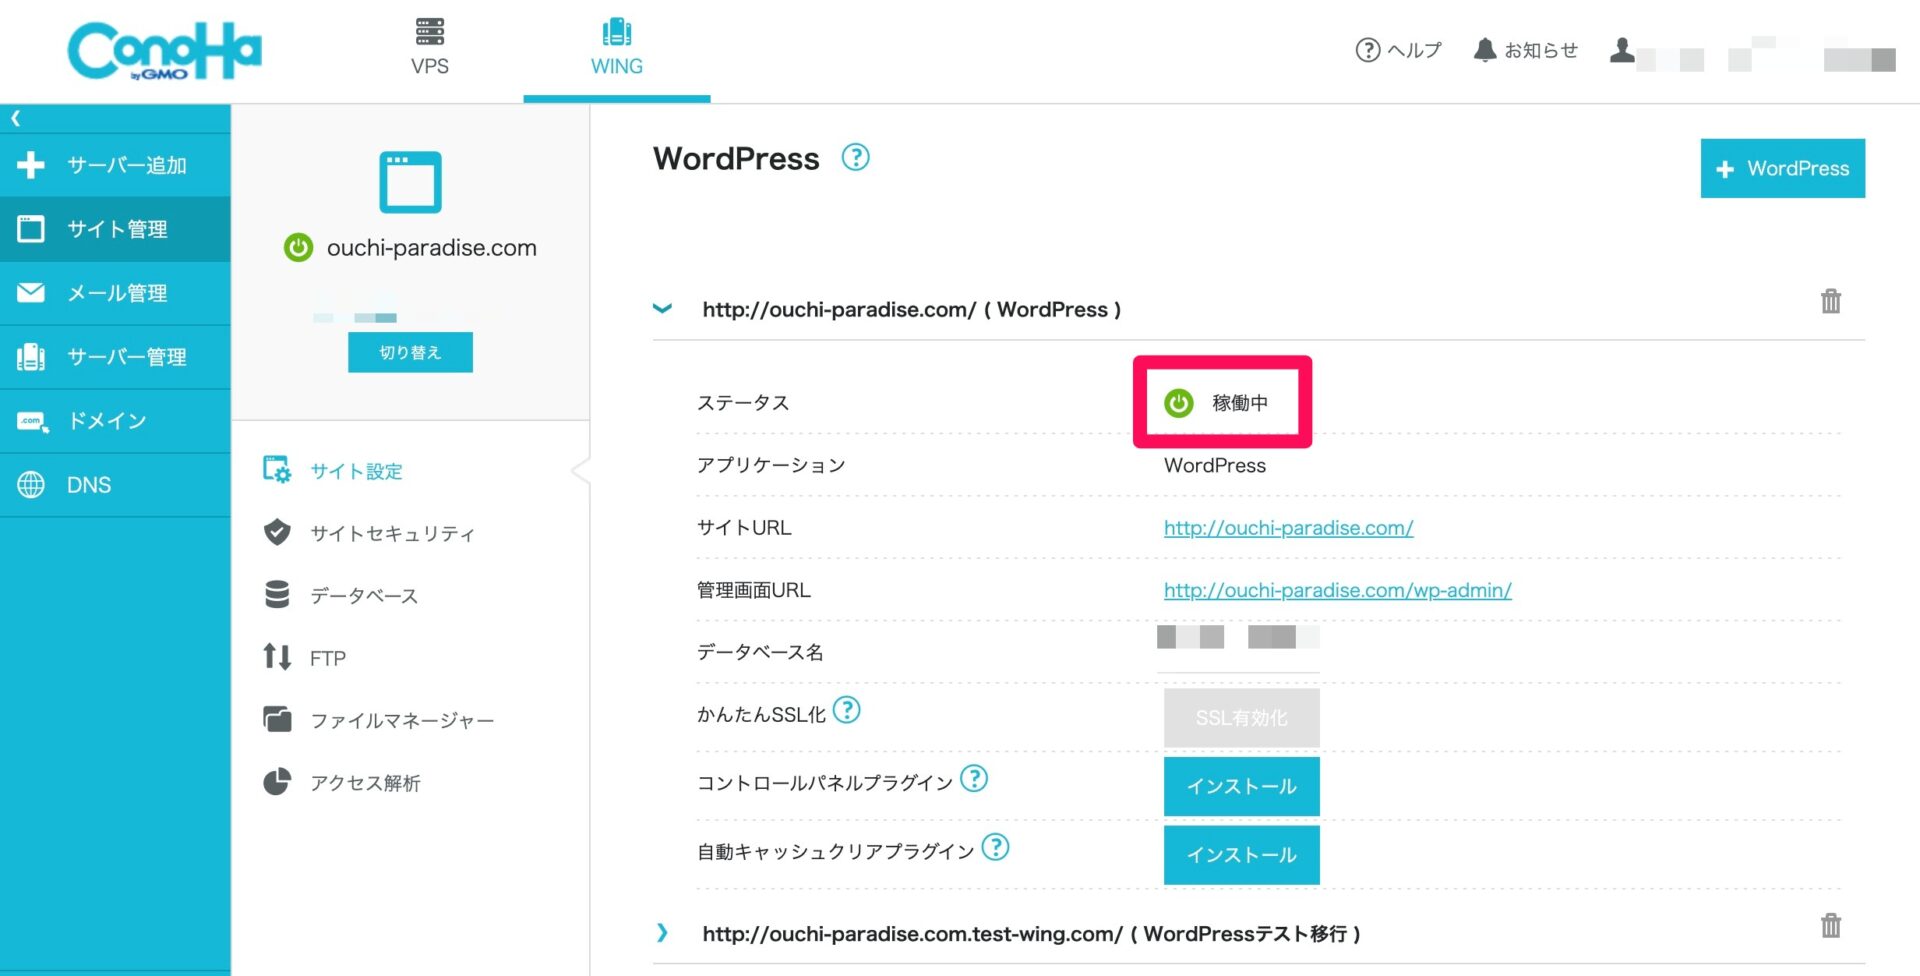Switch to the VPS tab
The image size is (1920, 976).
click(430, 47)
